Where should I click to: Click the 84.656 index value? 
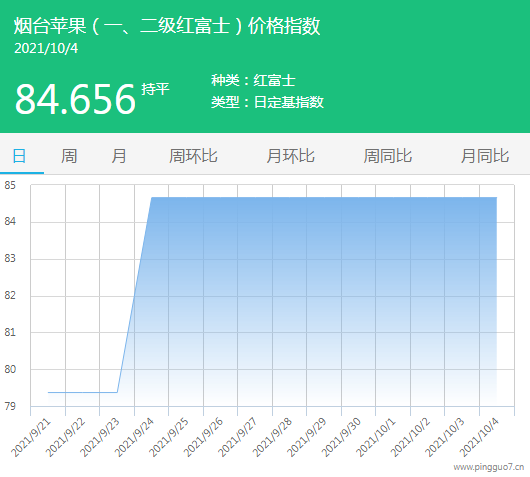coord(75,99)
